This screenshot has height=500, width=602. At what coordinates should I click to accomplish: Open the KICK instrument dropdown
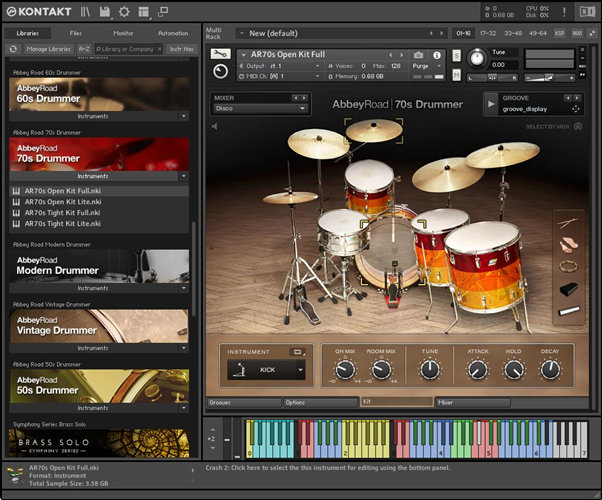pyautogui.click(x=267, y=370)
